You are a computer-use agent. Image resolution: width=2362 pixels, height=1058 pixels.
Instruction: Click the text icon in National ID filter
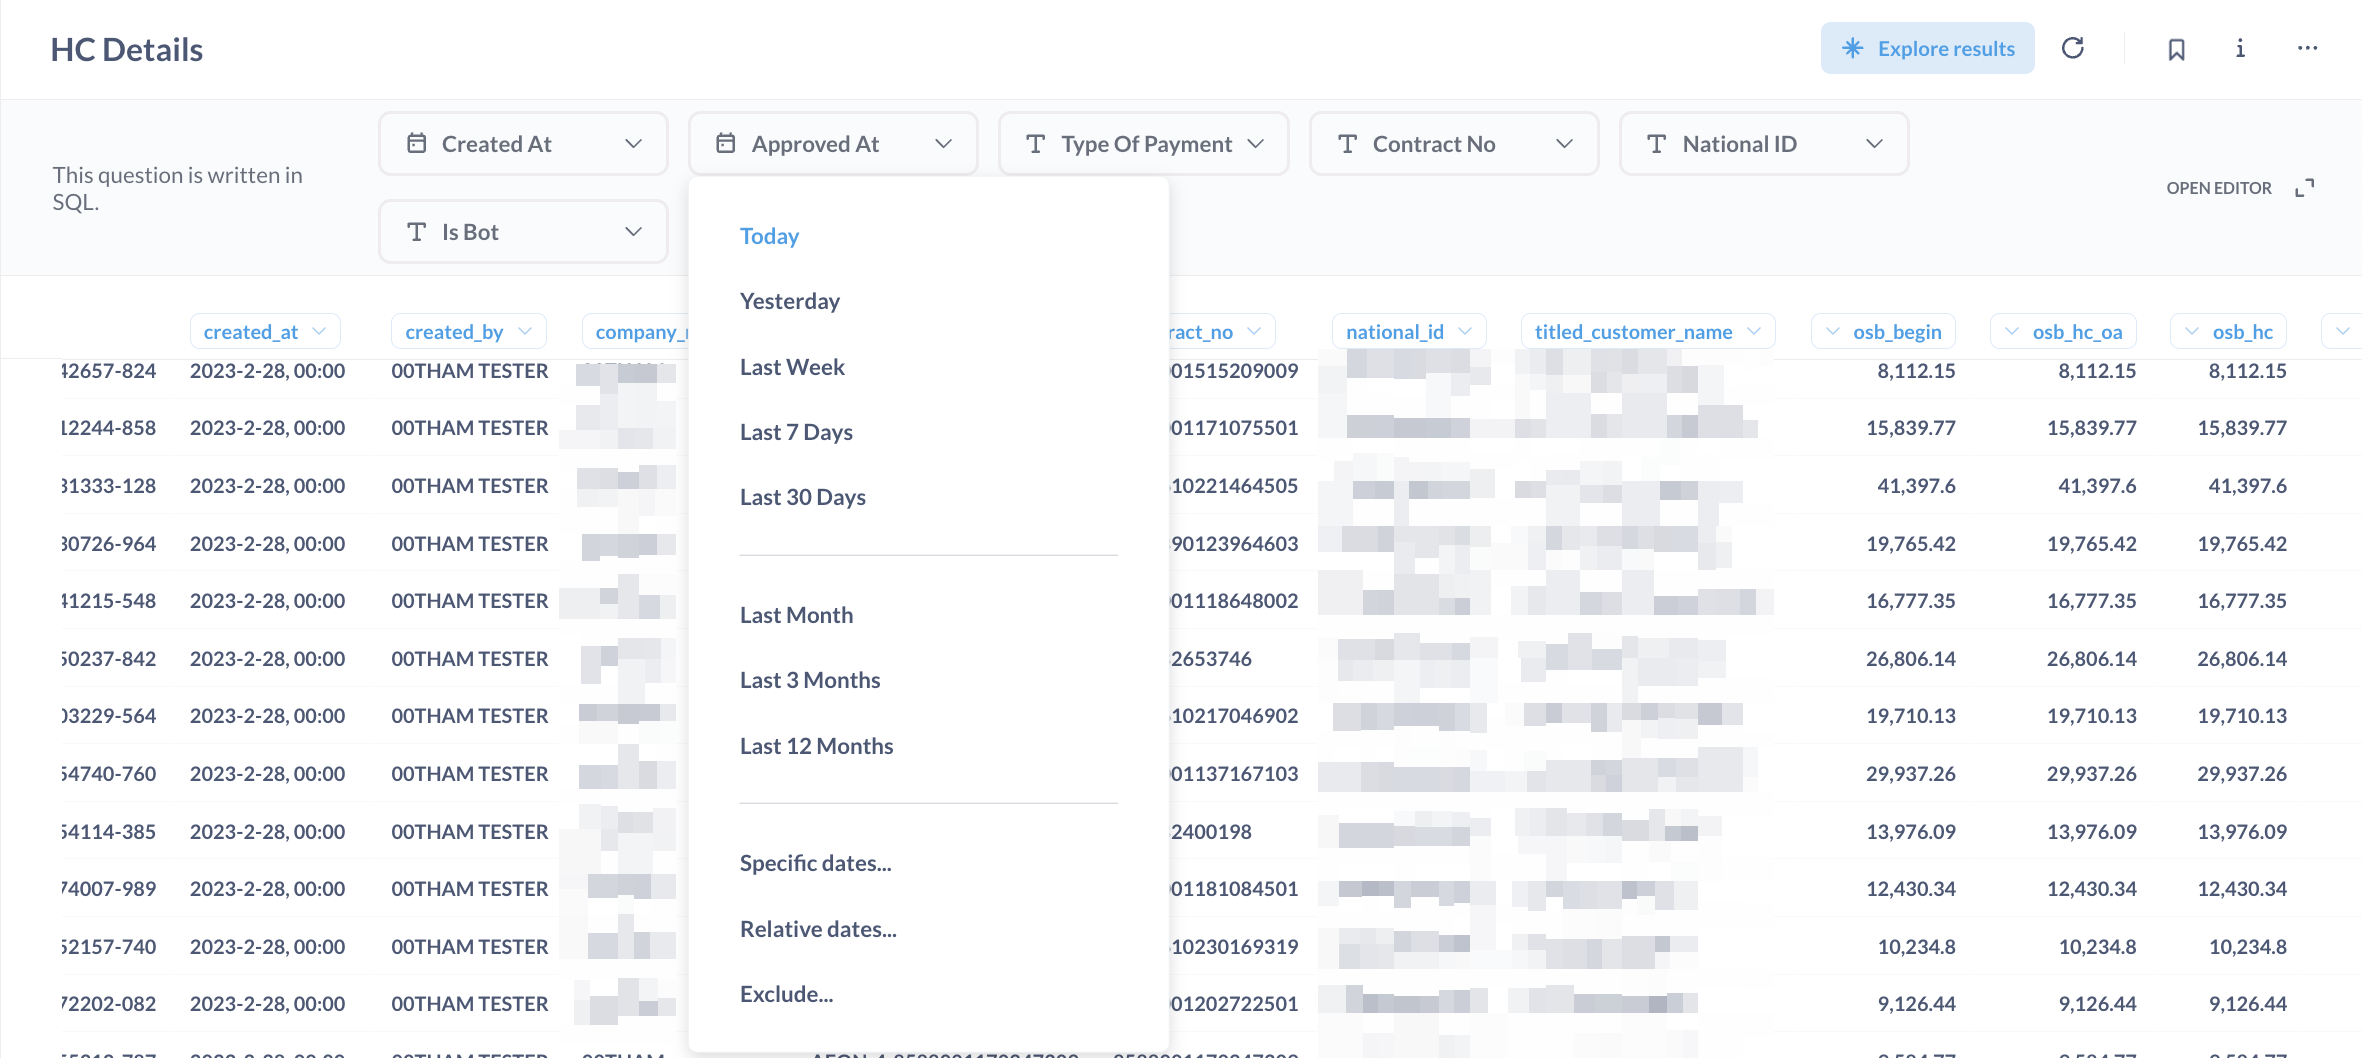pyautogui.click(x=1657, y=144)
